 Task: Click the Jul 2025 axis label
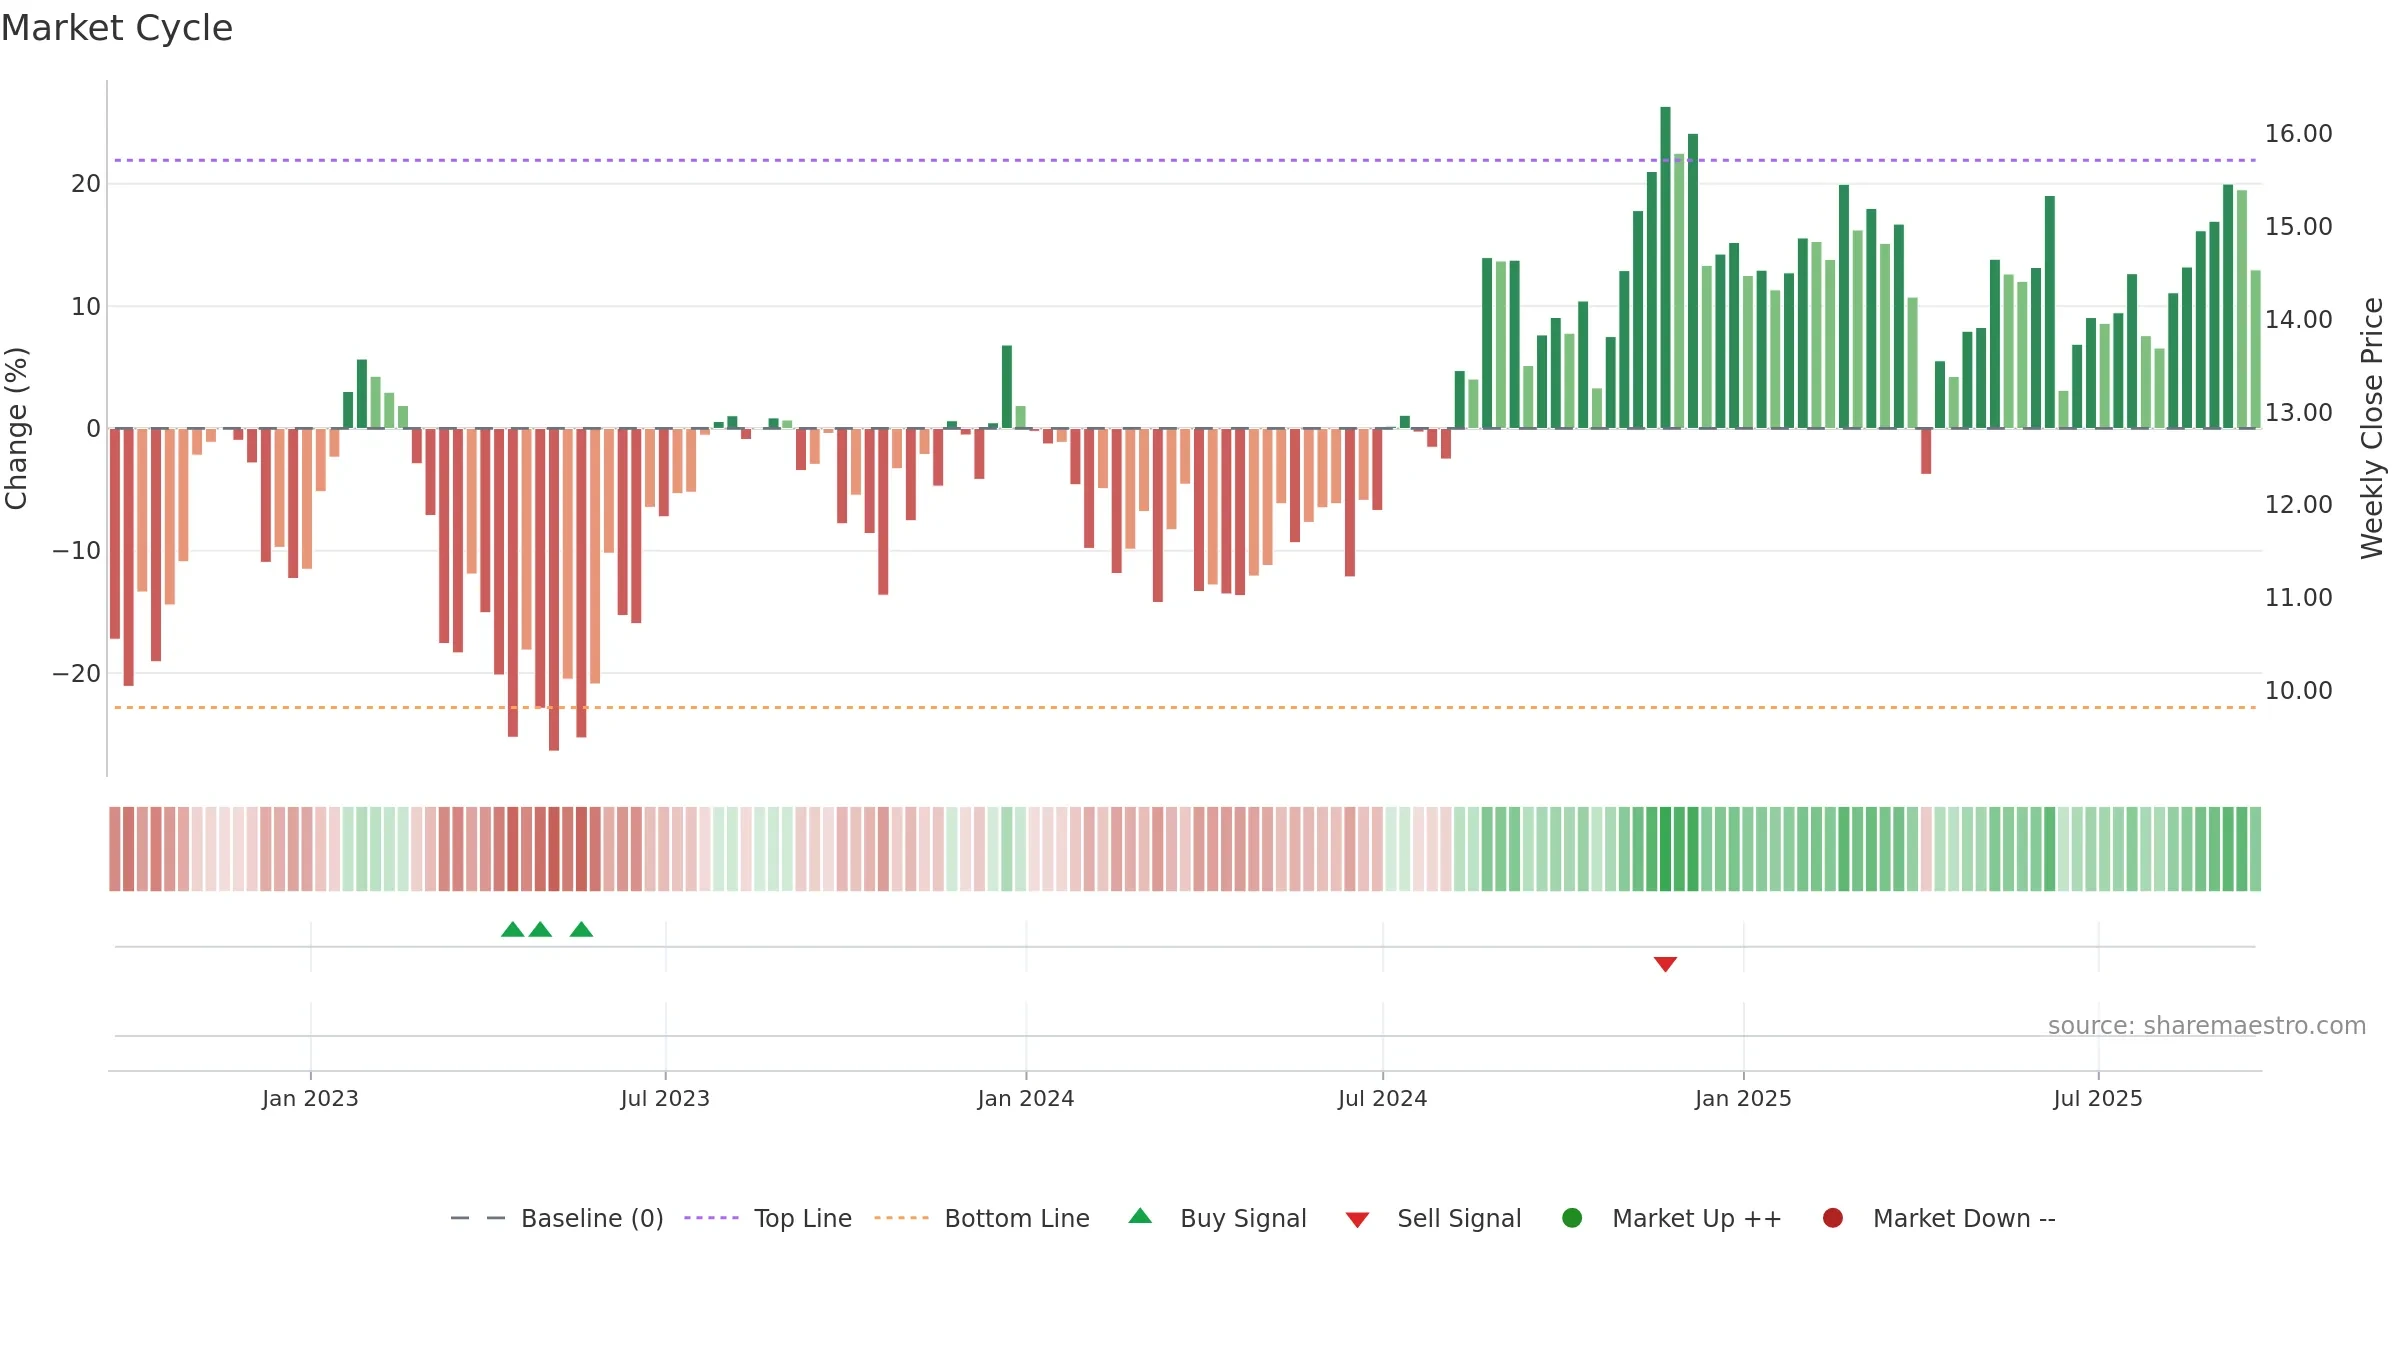click(x=2098, y=1098)
